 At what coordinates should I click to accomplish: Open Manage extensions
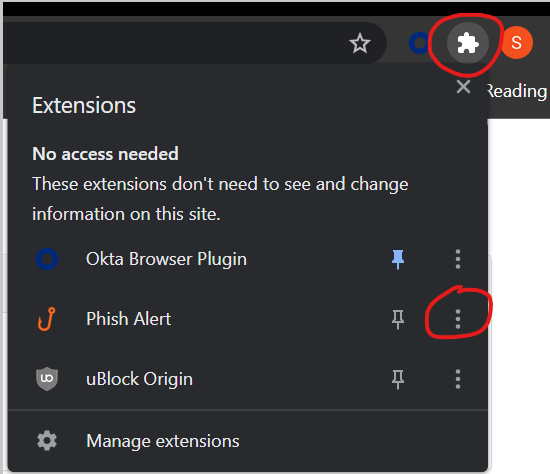pyautogui.click(x=248, y=441)
